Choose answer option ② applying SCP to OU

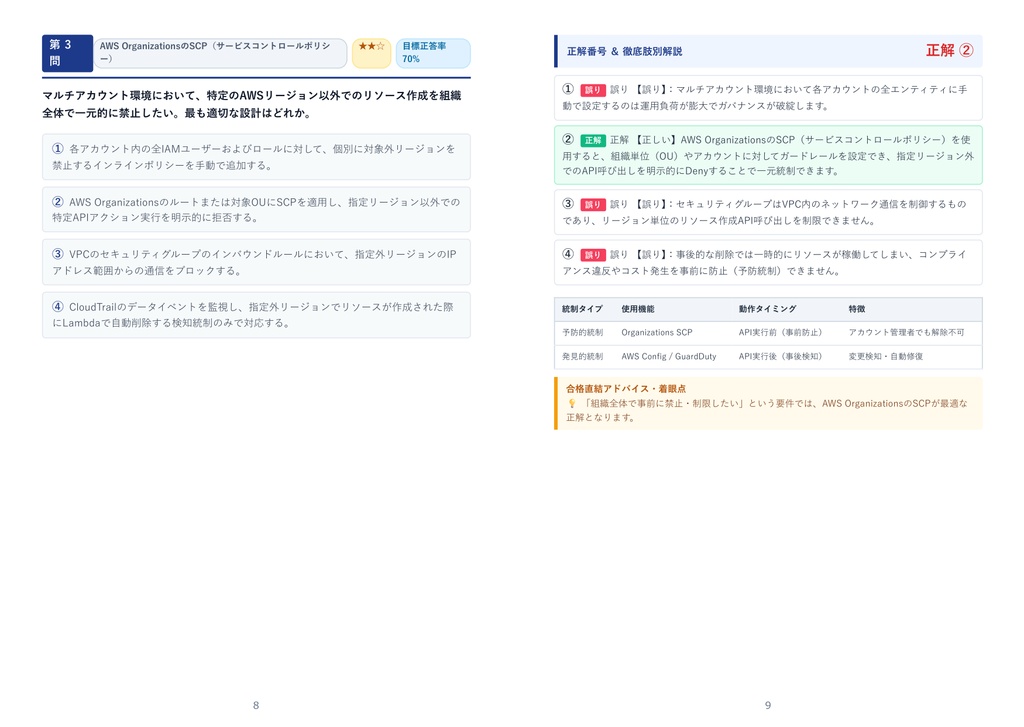[x=256, y=210]
